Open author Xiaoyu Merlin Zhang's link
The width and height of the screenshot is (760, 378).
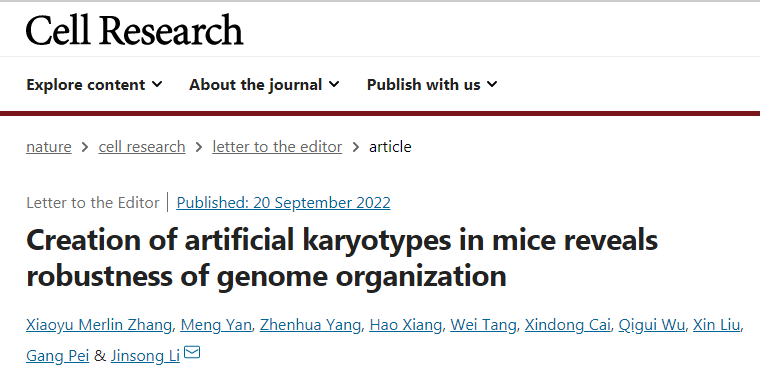[99, 325]
